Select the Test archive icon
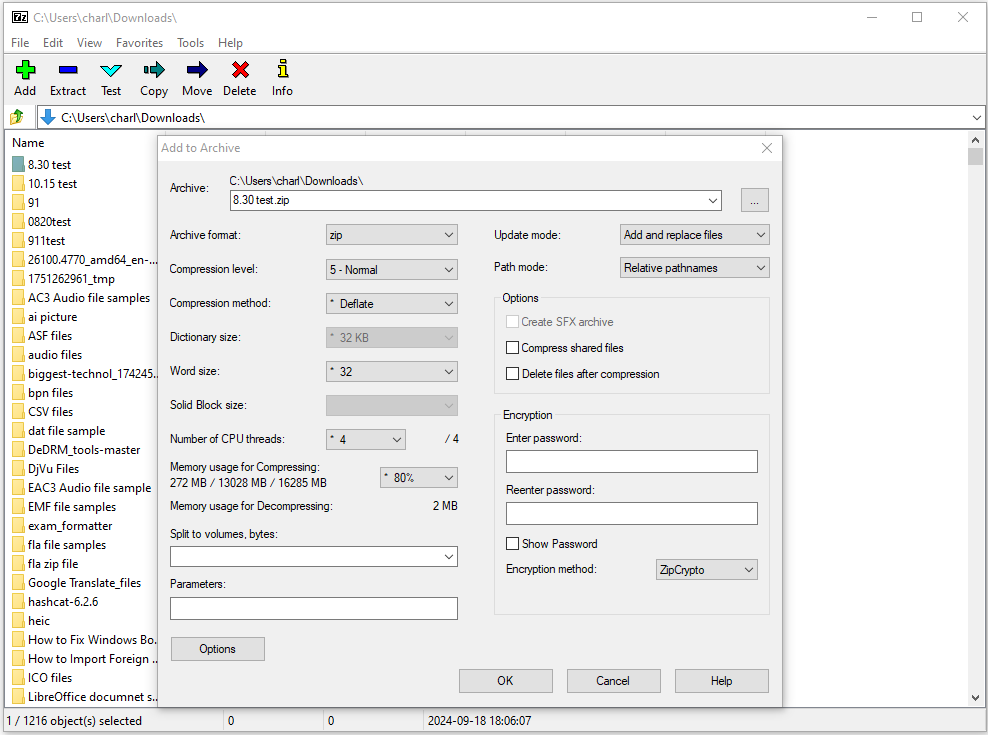The height and width of the screenshot is (735, 988). click(110, 71)
